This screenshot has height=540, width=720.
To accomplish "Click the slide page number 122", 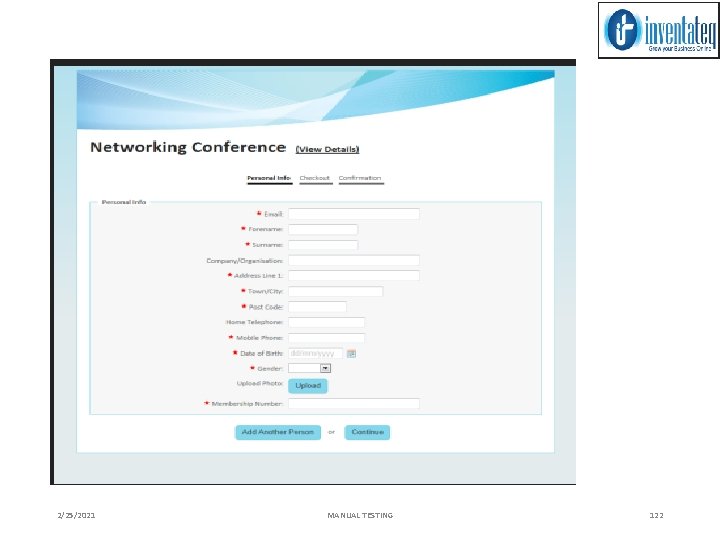I will 657,515.
